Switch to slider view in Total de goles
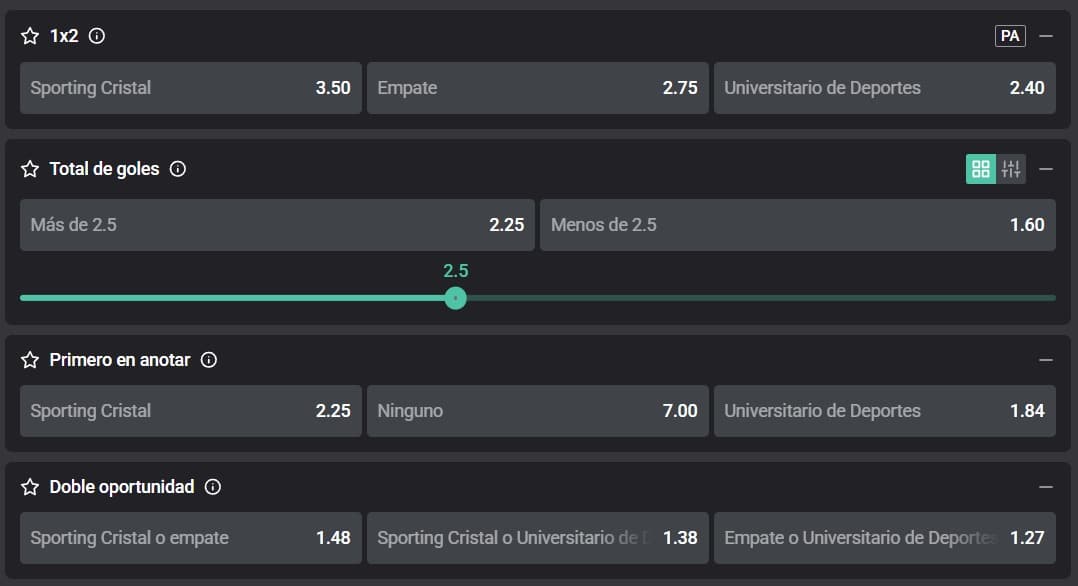 click(1011, 169)
